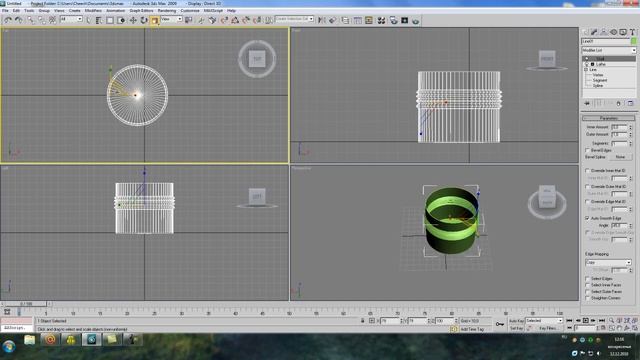Click the Set Key button

516,328
